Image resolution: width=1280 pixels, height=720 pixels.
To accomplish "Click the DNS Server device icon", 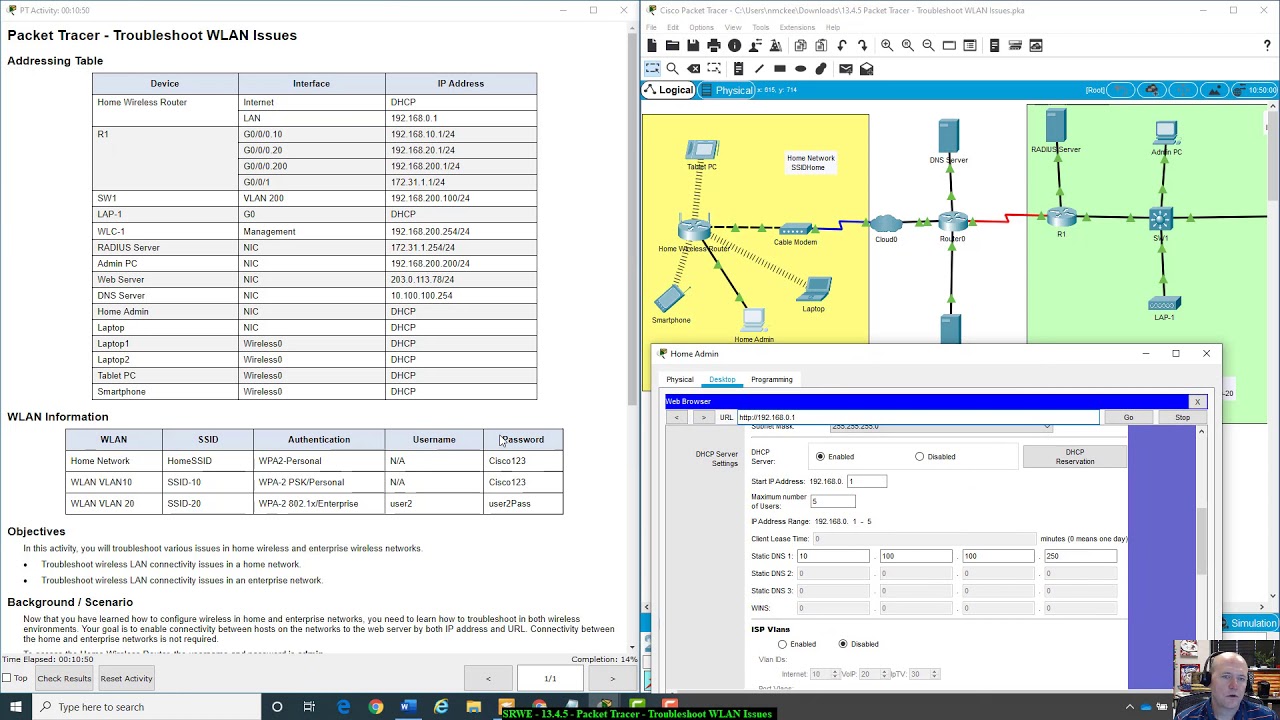I will click(x=949, y=136).
